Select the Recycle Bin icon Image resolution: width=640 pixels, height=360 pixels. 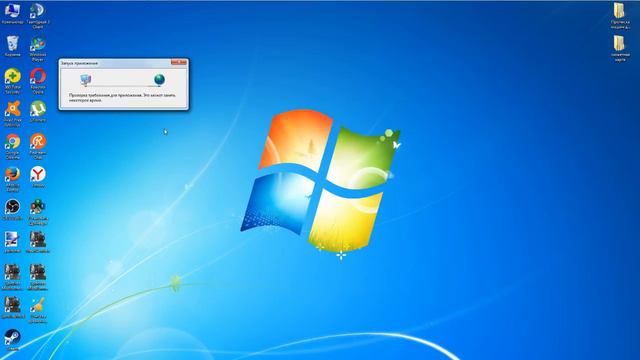(13, 46)
